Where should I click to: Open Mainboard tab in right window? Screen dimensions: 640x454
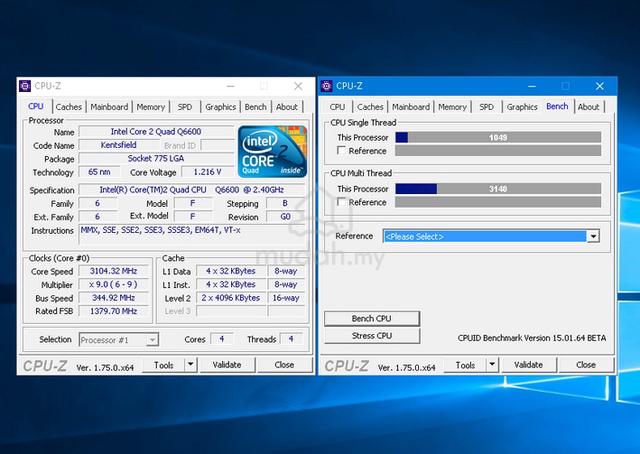click(411, 107)
